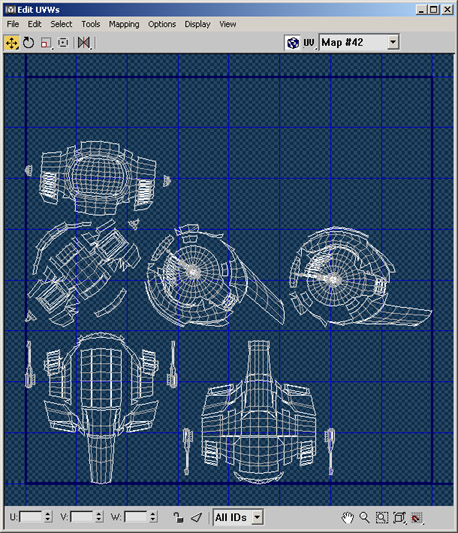Select the Move tool in toolbar
This screenshot has width=458, height=533.
pos(12,43)
